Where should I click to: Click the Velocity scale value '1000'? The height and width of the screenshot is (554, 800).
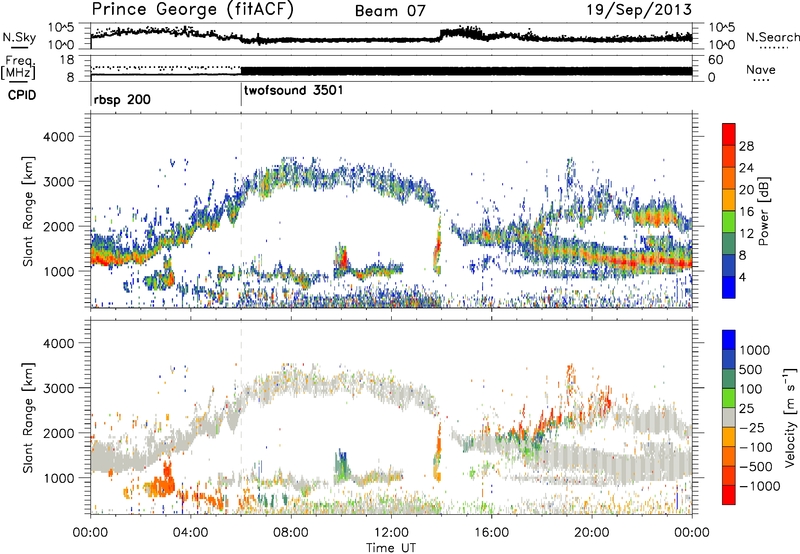click(755, 350)
